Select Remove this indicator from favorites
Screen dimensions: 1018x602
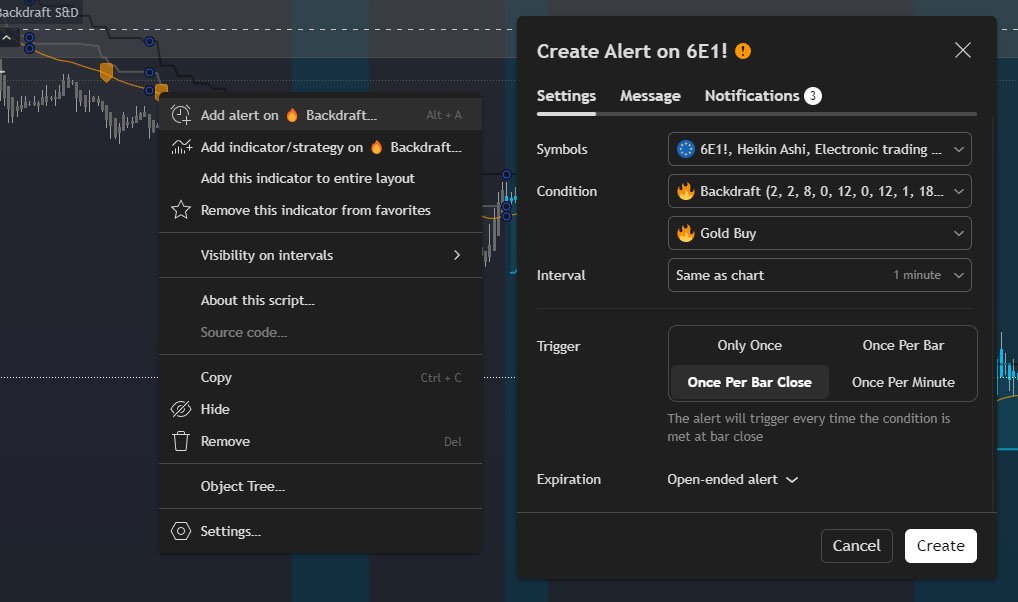click(x=320, y=210)
